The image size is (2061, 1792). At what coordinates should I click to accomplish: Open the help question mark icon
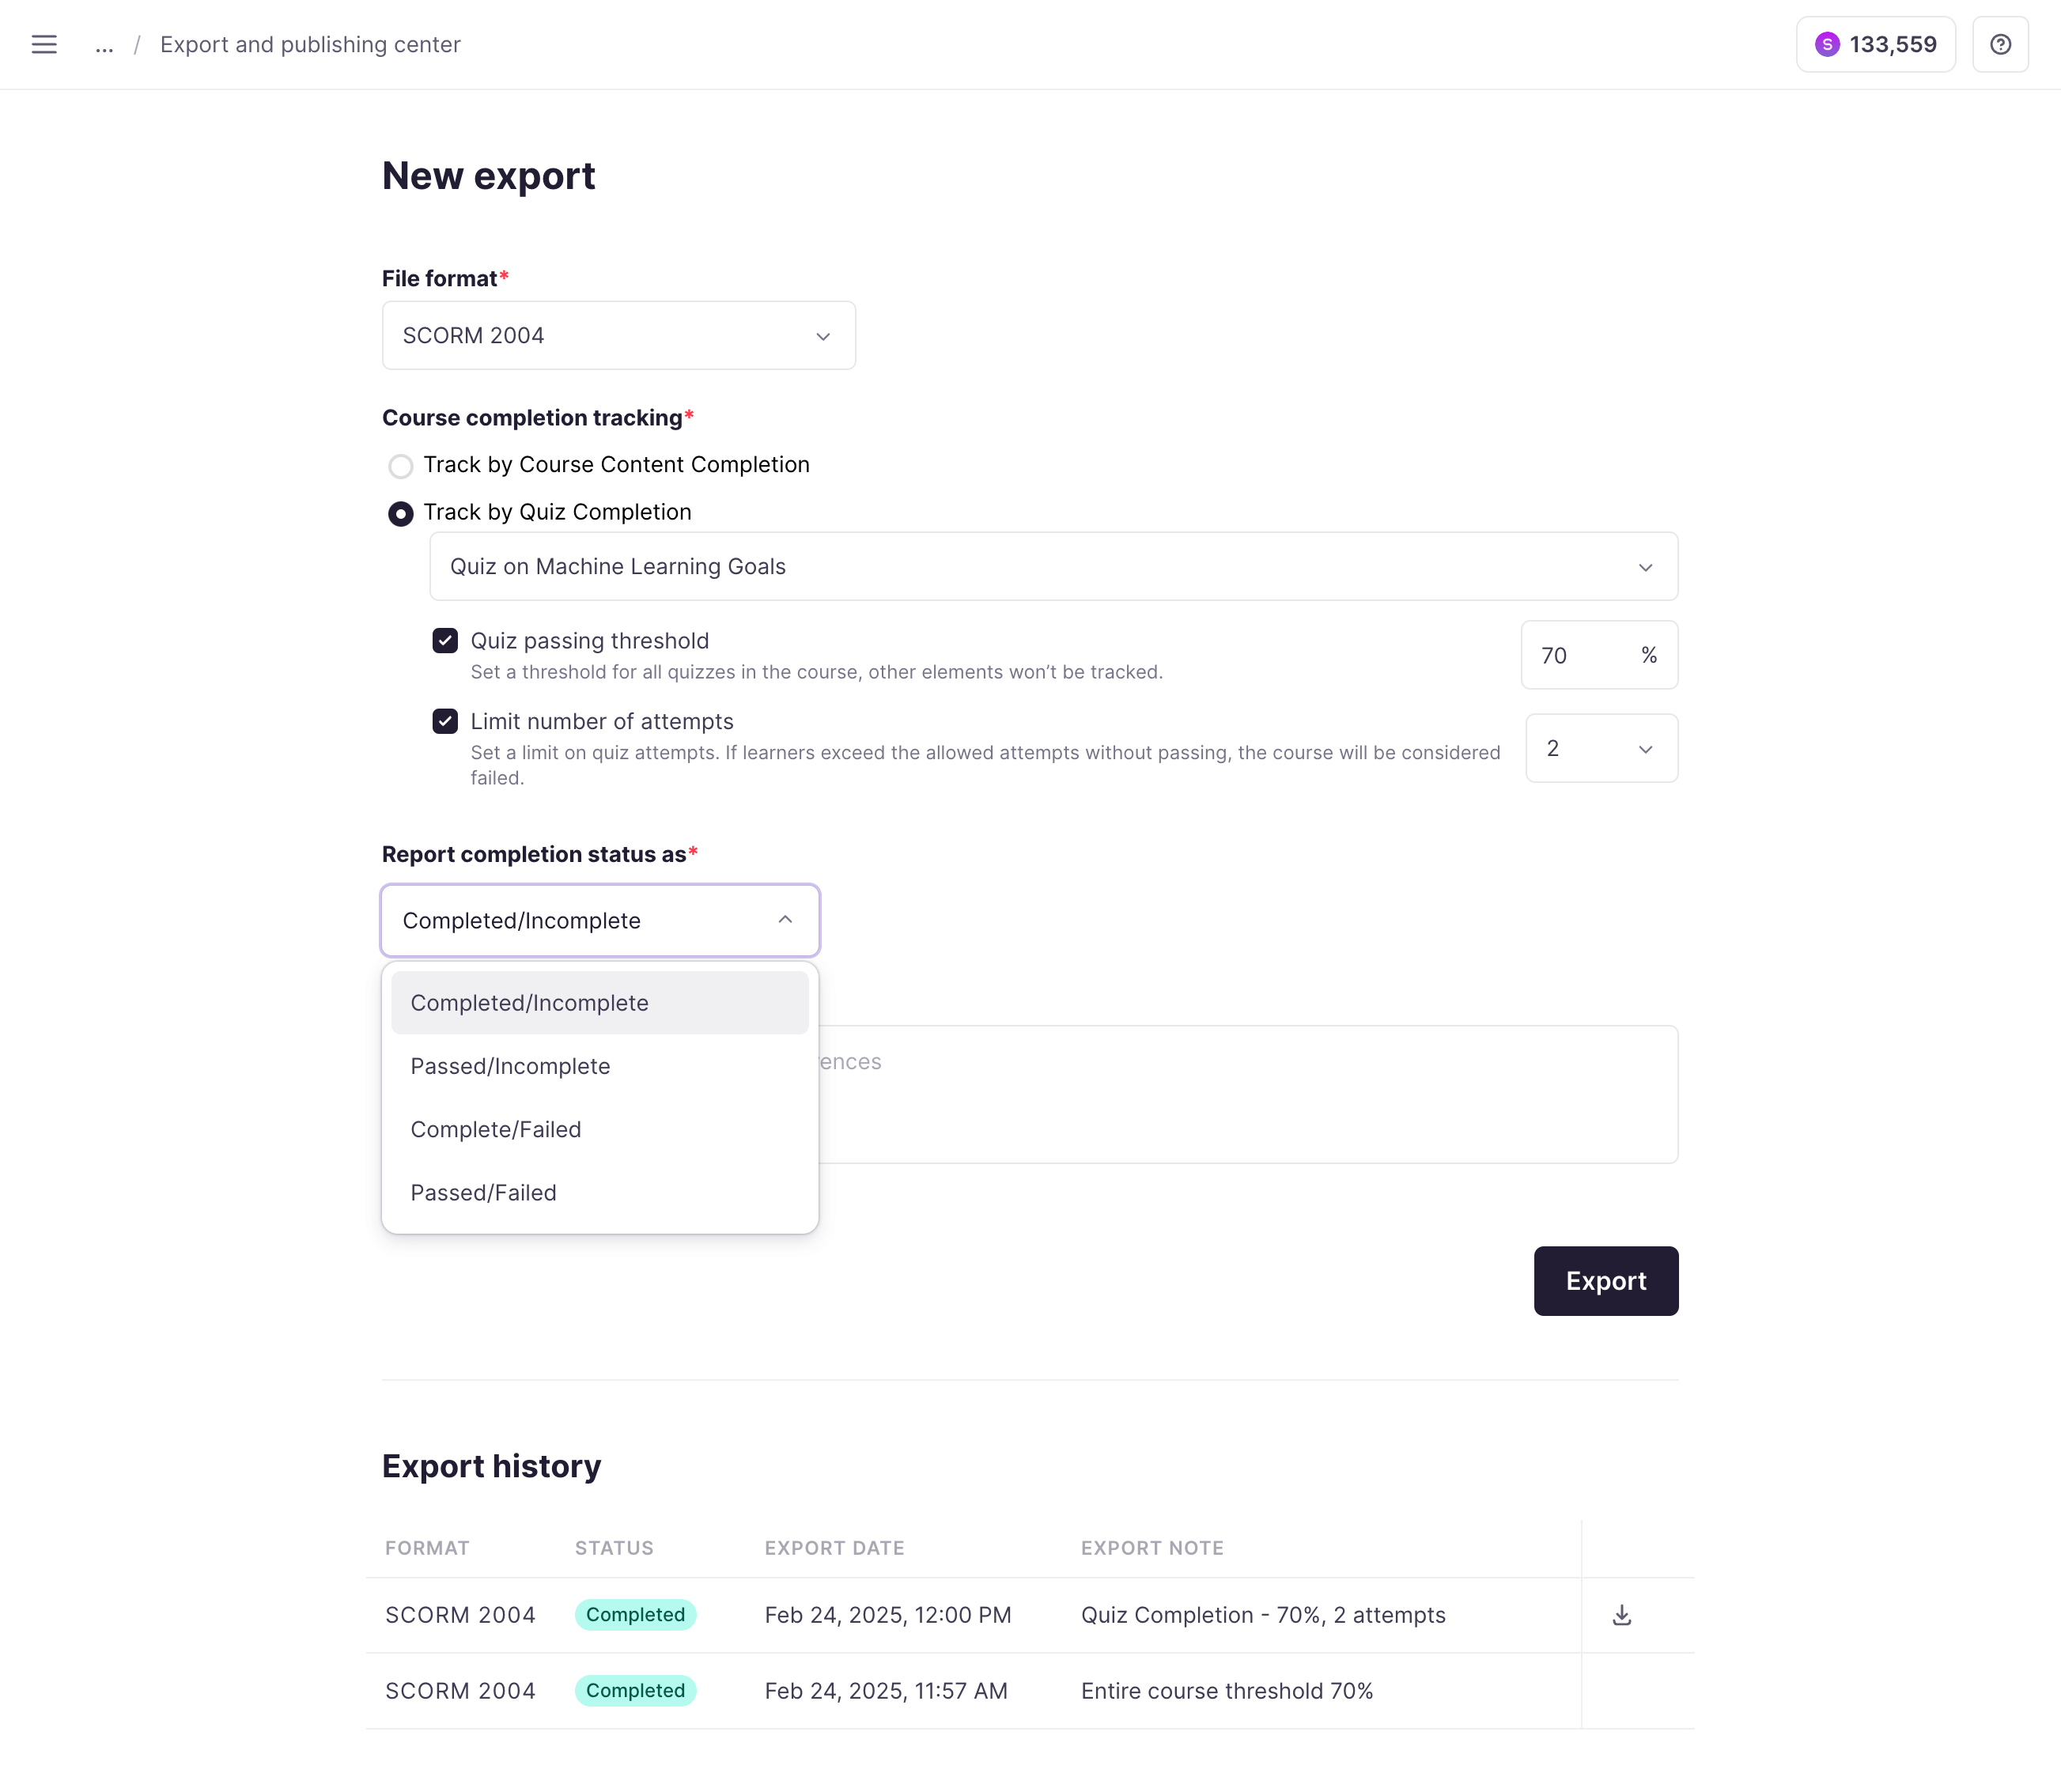tap(2000, 44)
